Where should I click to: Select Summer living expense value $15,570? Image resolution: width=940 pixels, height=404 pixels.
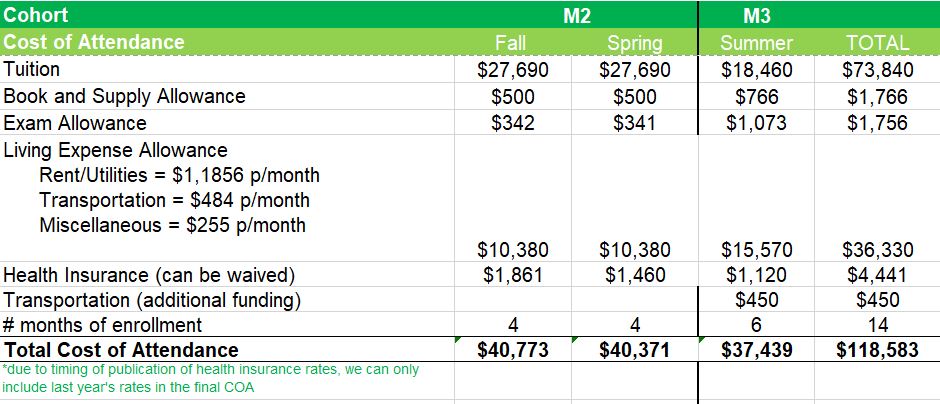(756, 249)
